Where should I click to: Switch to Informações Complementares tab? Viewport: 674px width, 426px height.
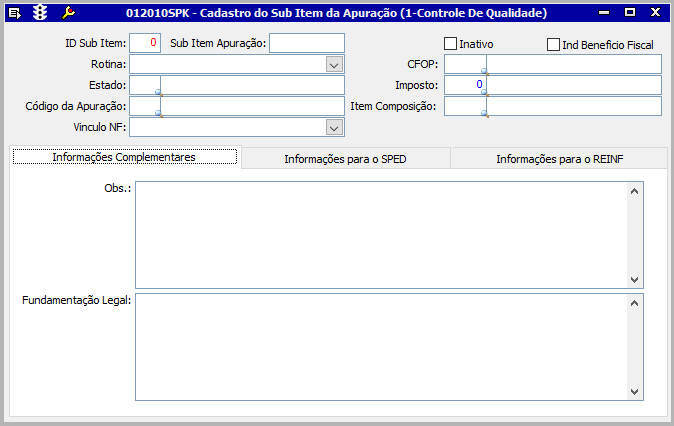pos(125,157)
